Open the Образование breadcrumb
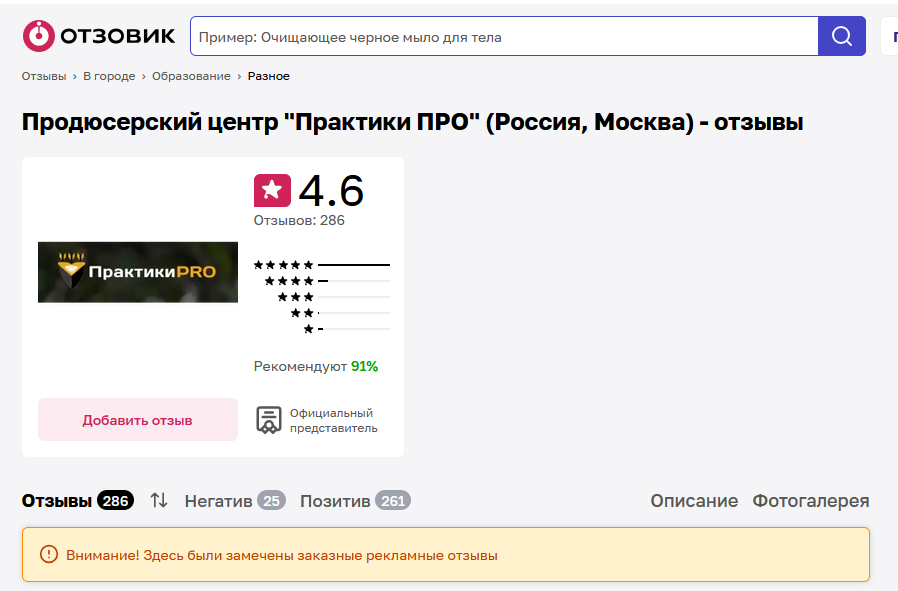 [191, 76]
